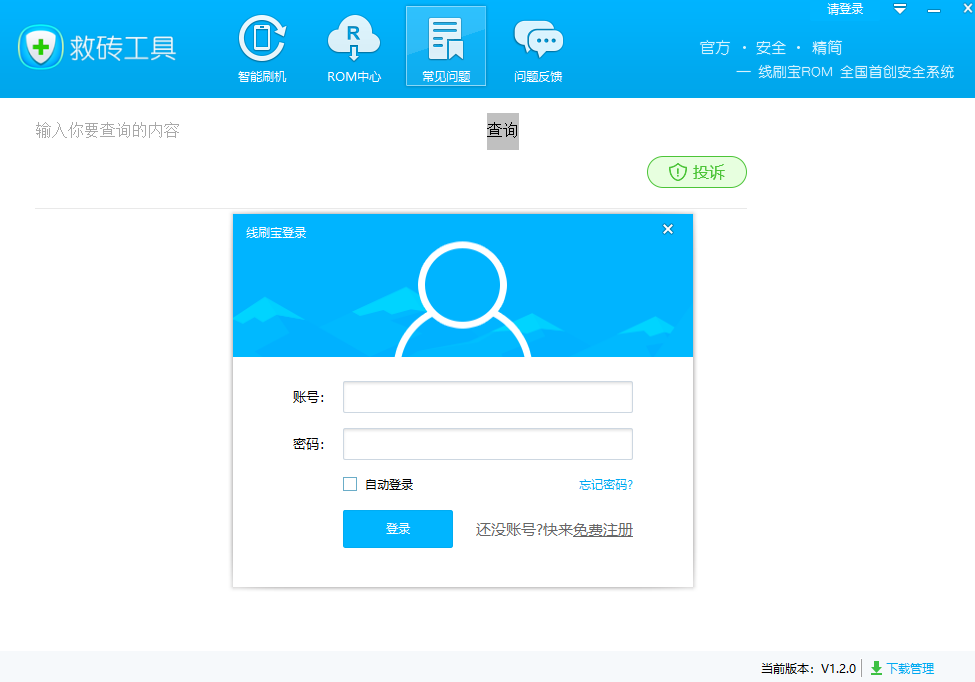This screenshot has width=975, height=682.
Task: Click the 查询 search button
Action: [x=502, y=130]
